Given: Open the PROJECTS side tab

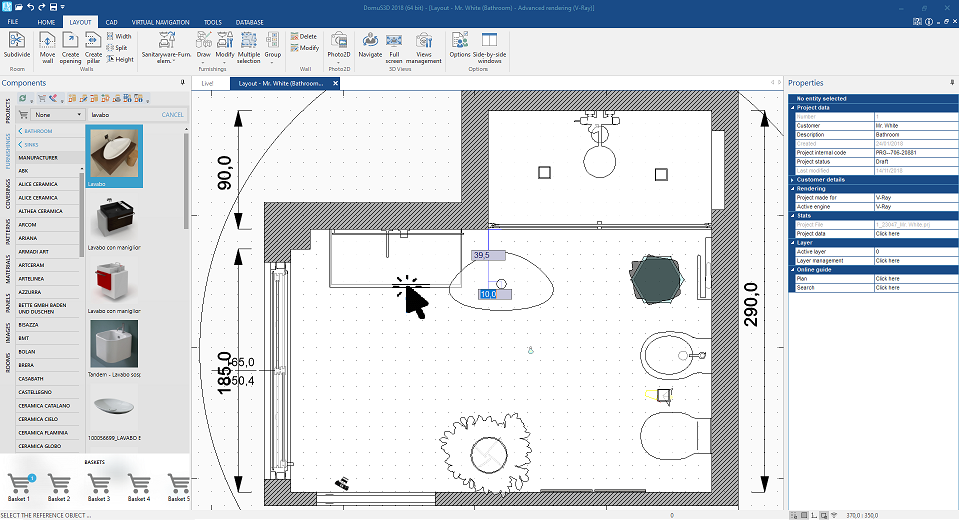Looking at the screenshot, I should click(x=8, y=111).
